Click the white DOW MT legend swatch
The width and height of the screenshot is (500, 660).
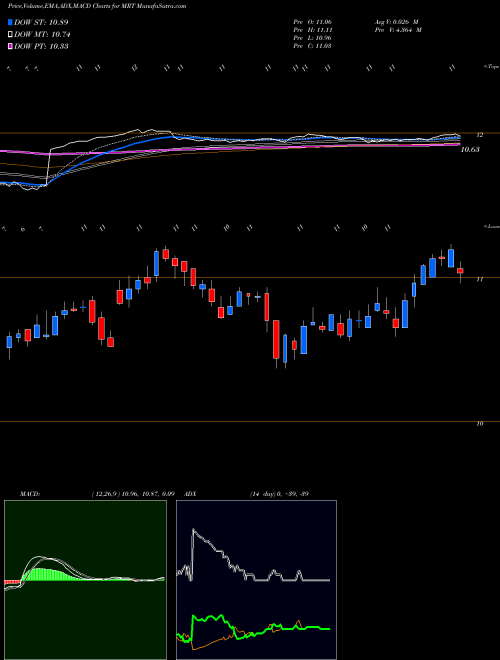coord(11,35)
